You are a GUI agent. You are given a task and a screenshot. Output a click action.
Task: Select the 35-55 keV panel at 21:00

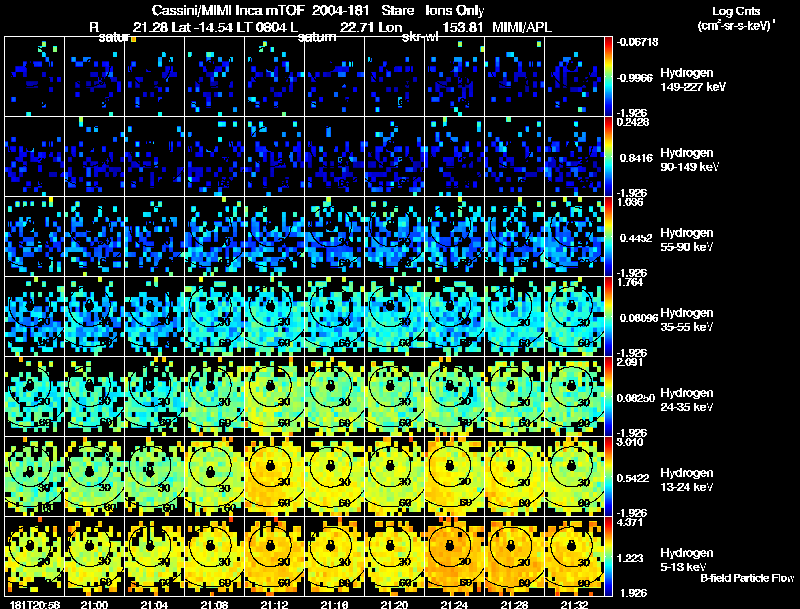(94, 317)
